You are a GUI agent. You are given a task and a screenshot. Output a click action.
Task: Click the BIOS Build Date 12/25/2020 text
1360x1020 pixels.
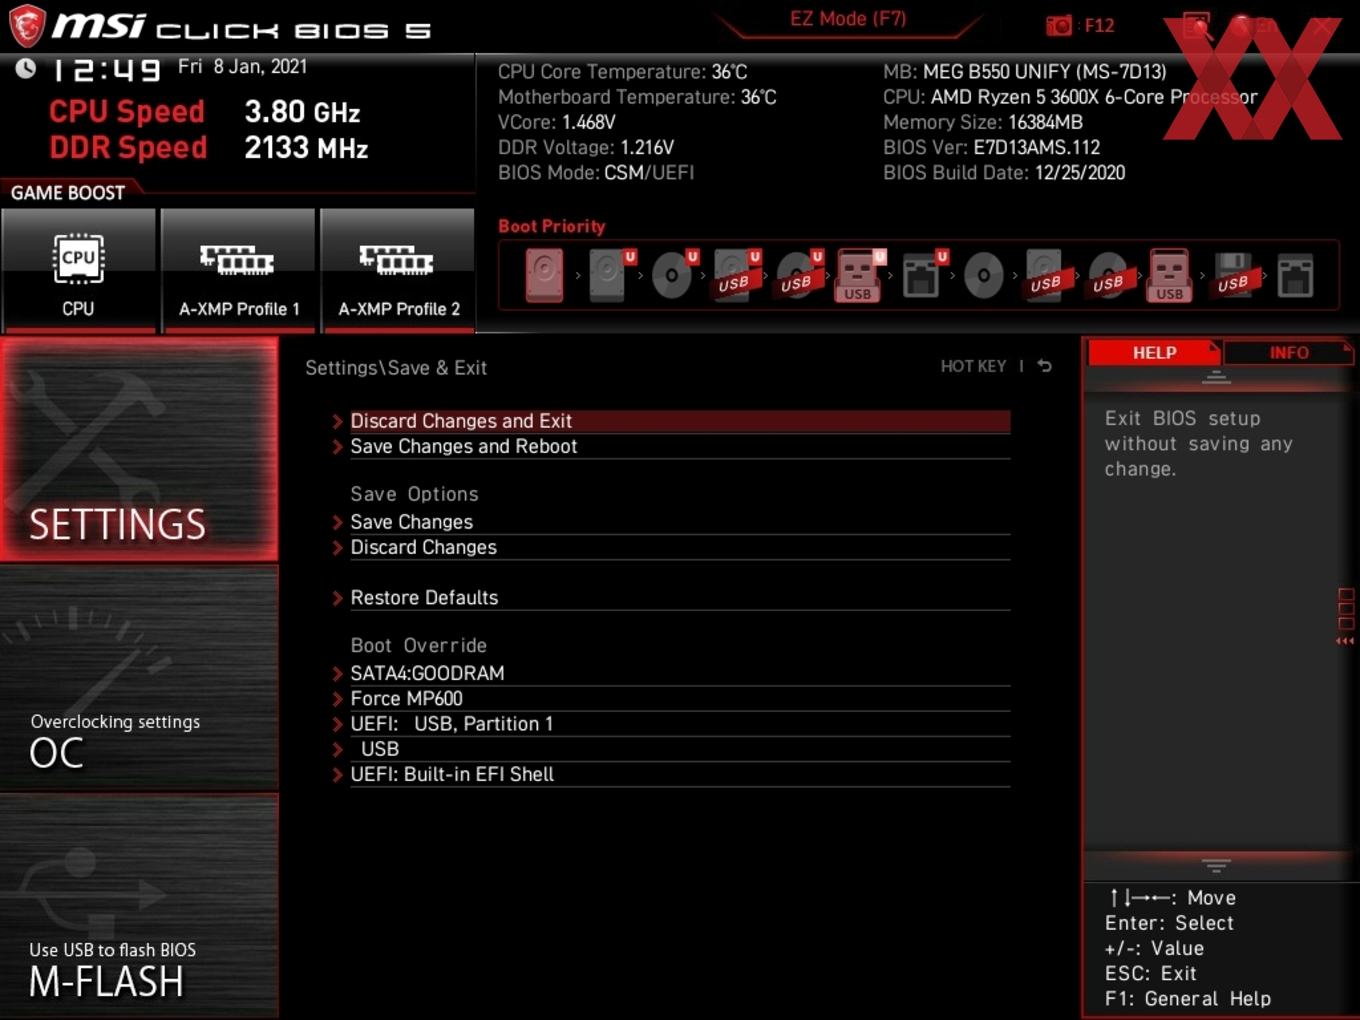coord(1004,172)
